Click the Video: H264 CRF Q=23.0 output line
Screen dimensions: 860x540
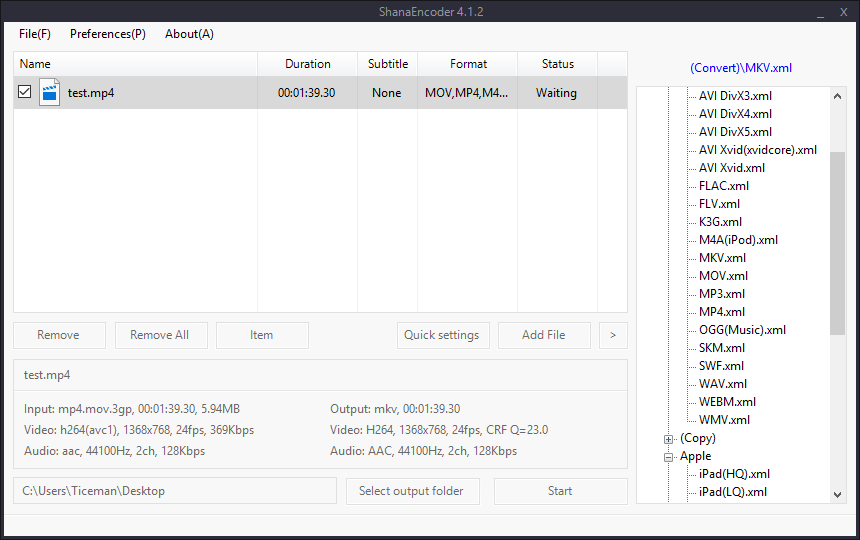point(439,430)
